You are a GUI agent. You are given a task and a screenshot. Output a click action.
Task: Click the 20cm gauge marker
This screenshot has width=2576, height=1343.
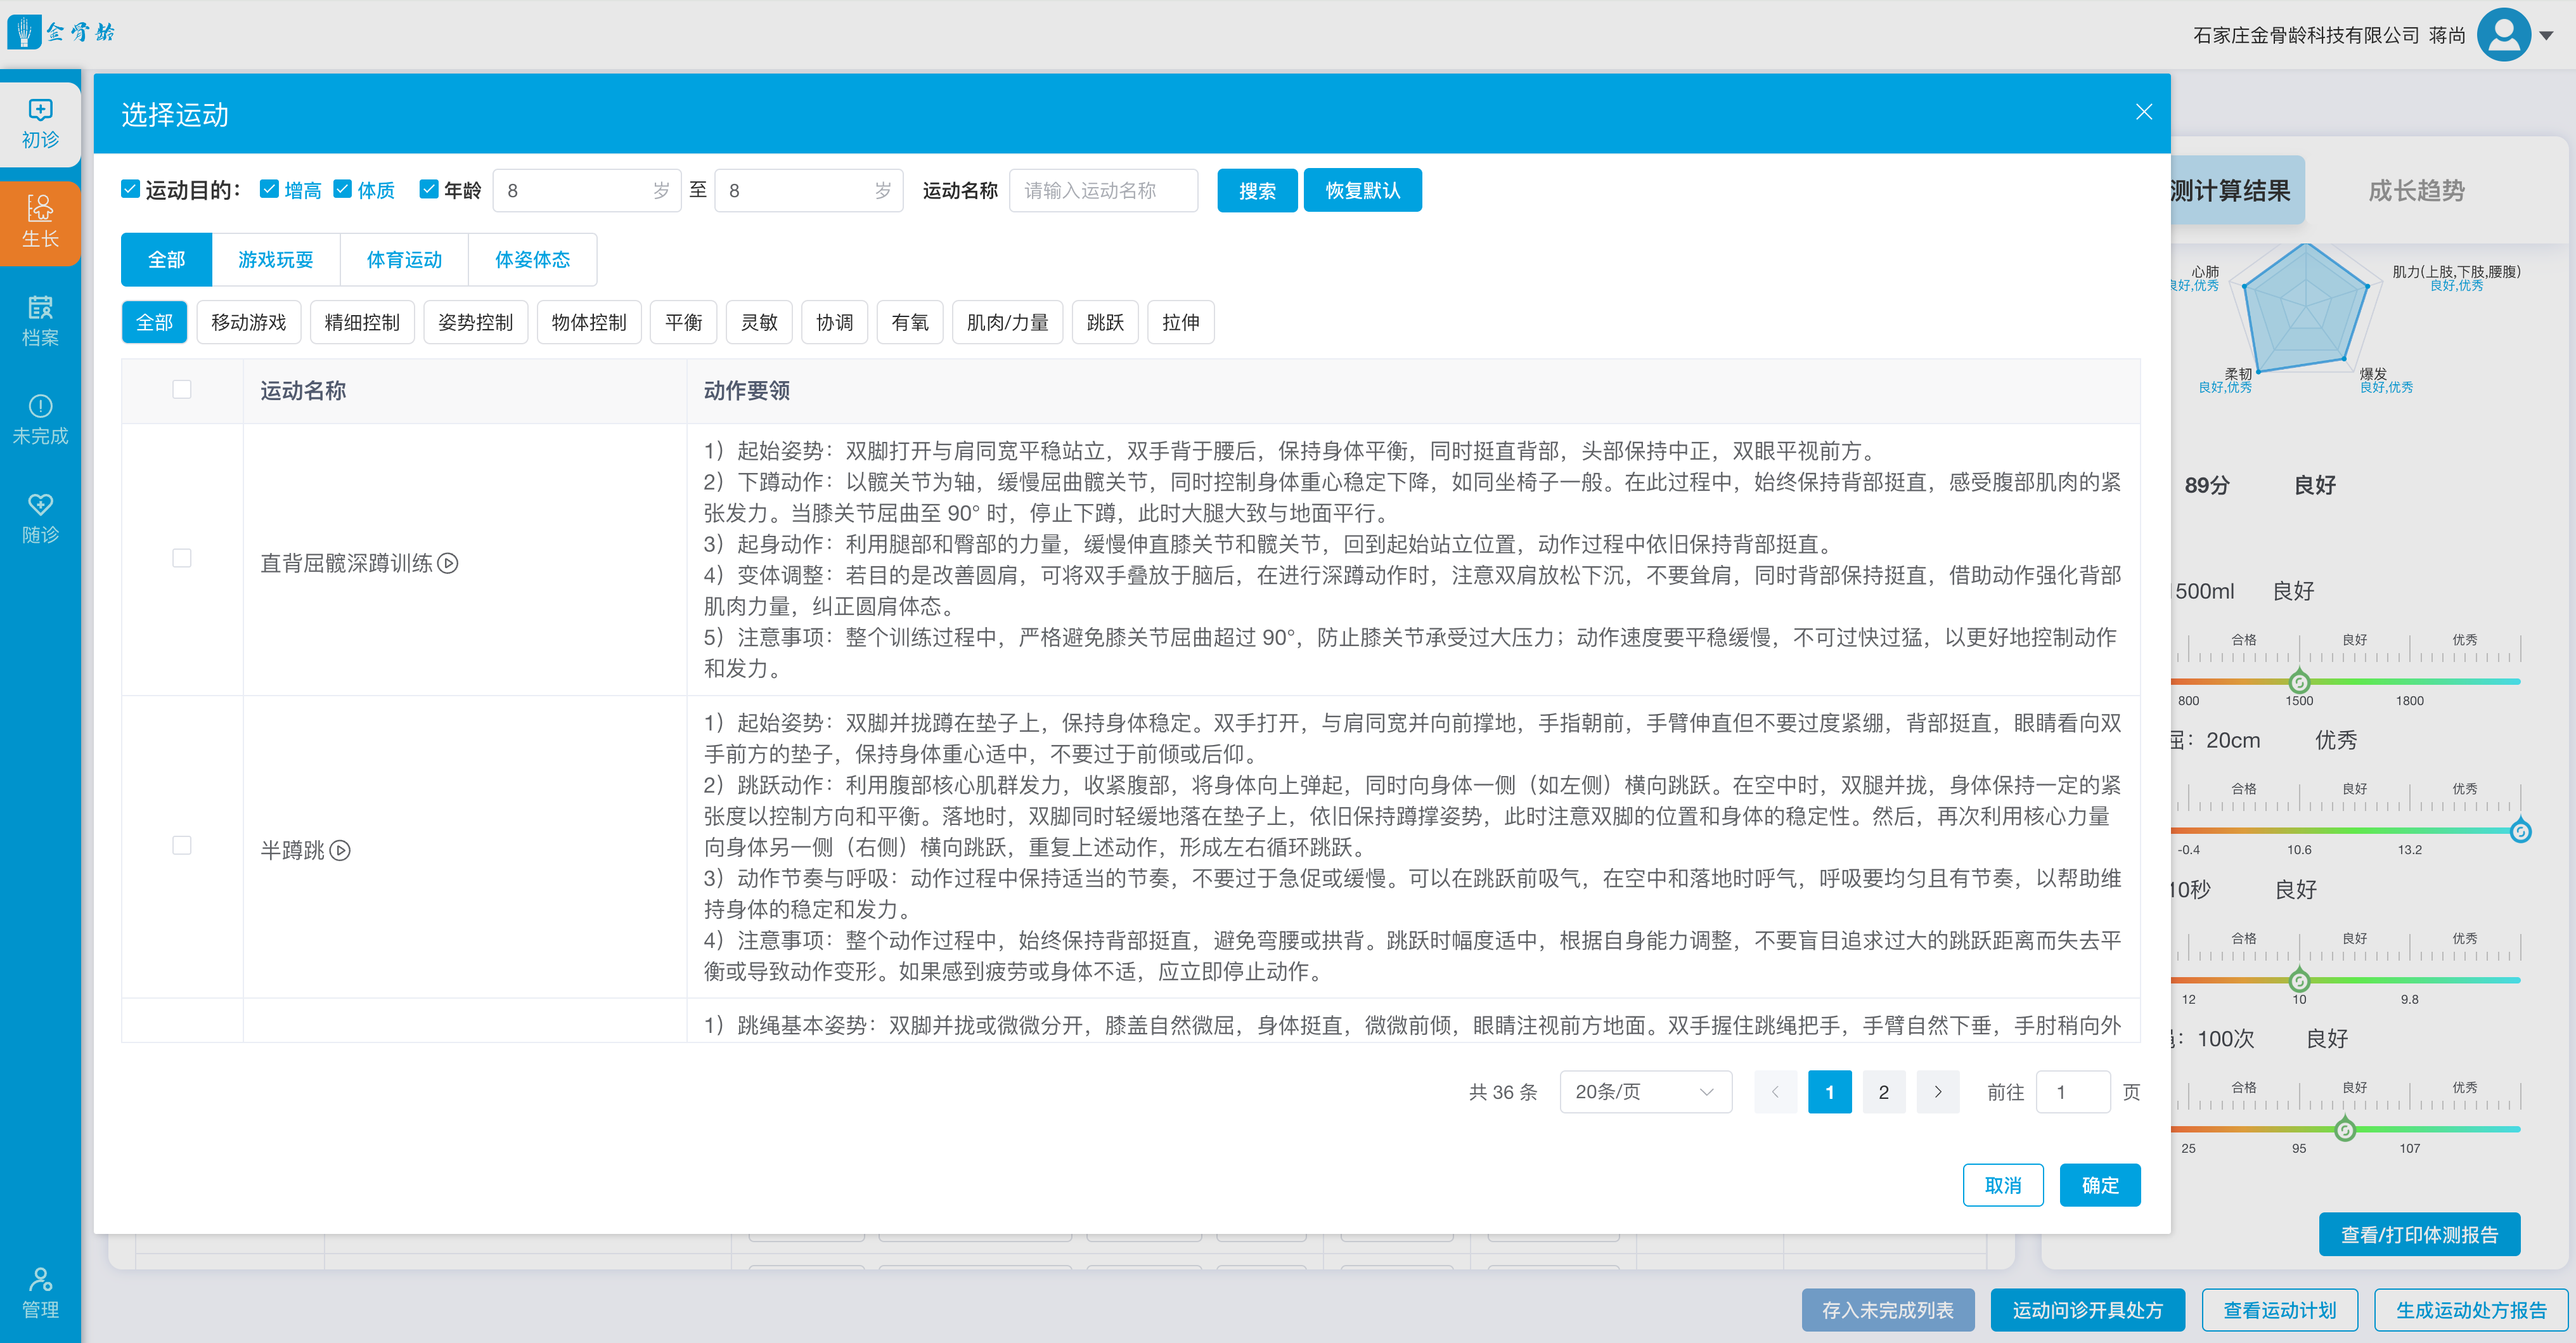2521,831
